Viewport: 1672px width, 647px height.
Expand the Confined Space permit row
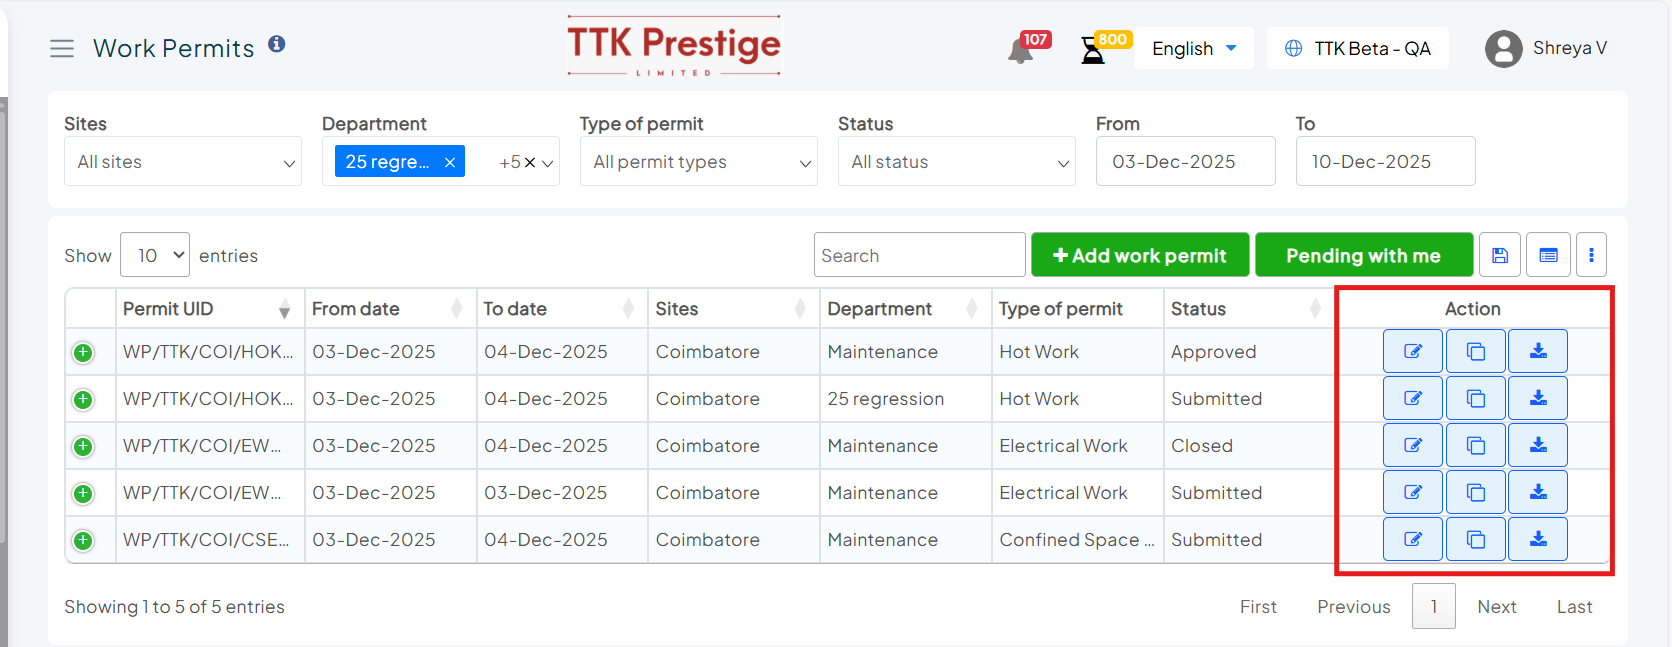pyautogui.click(x=83, y=540)
